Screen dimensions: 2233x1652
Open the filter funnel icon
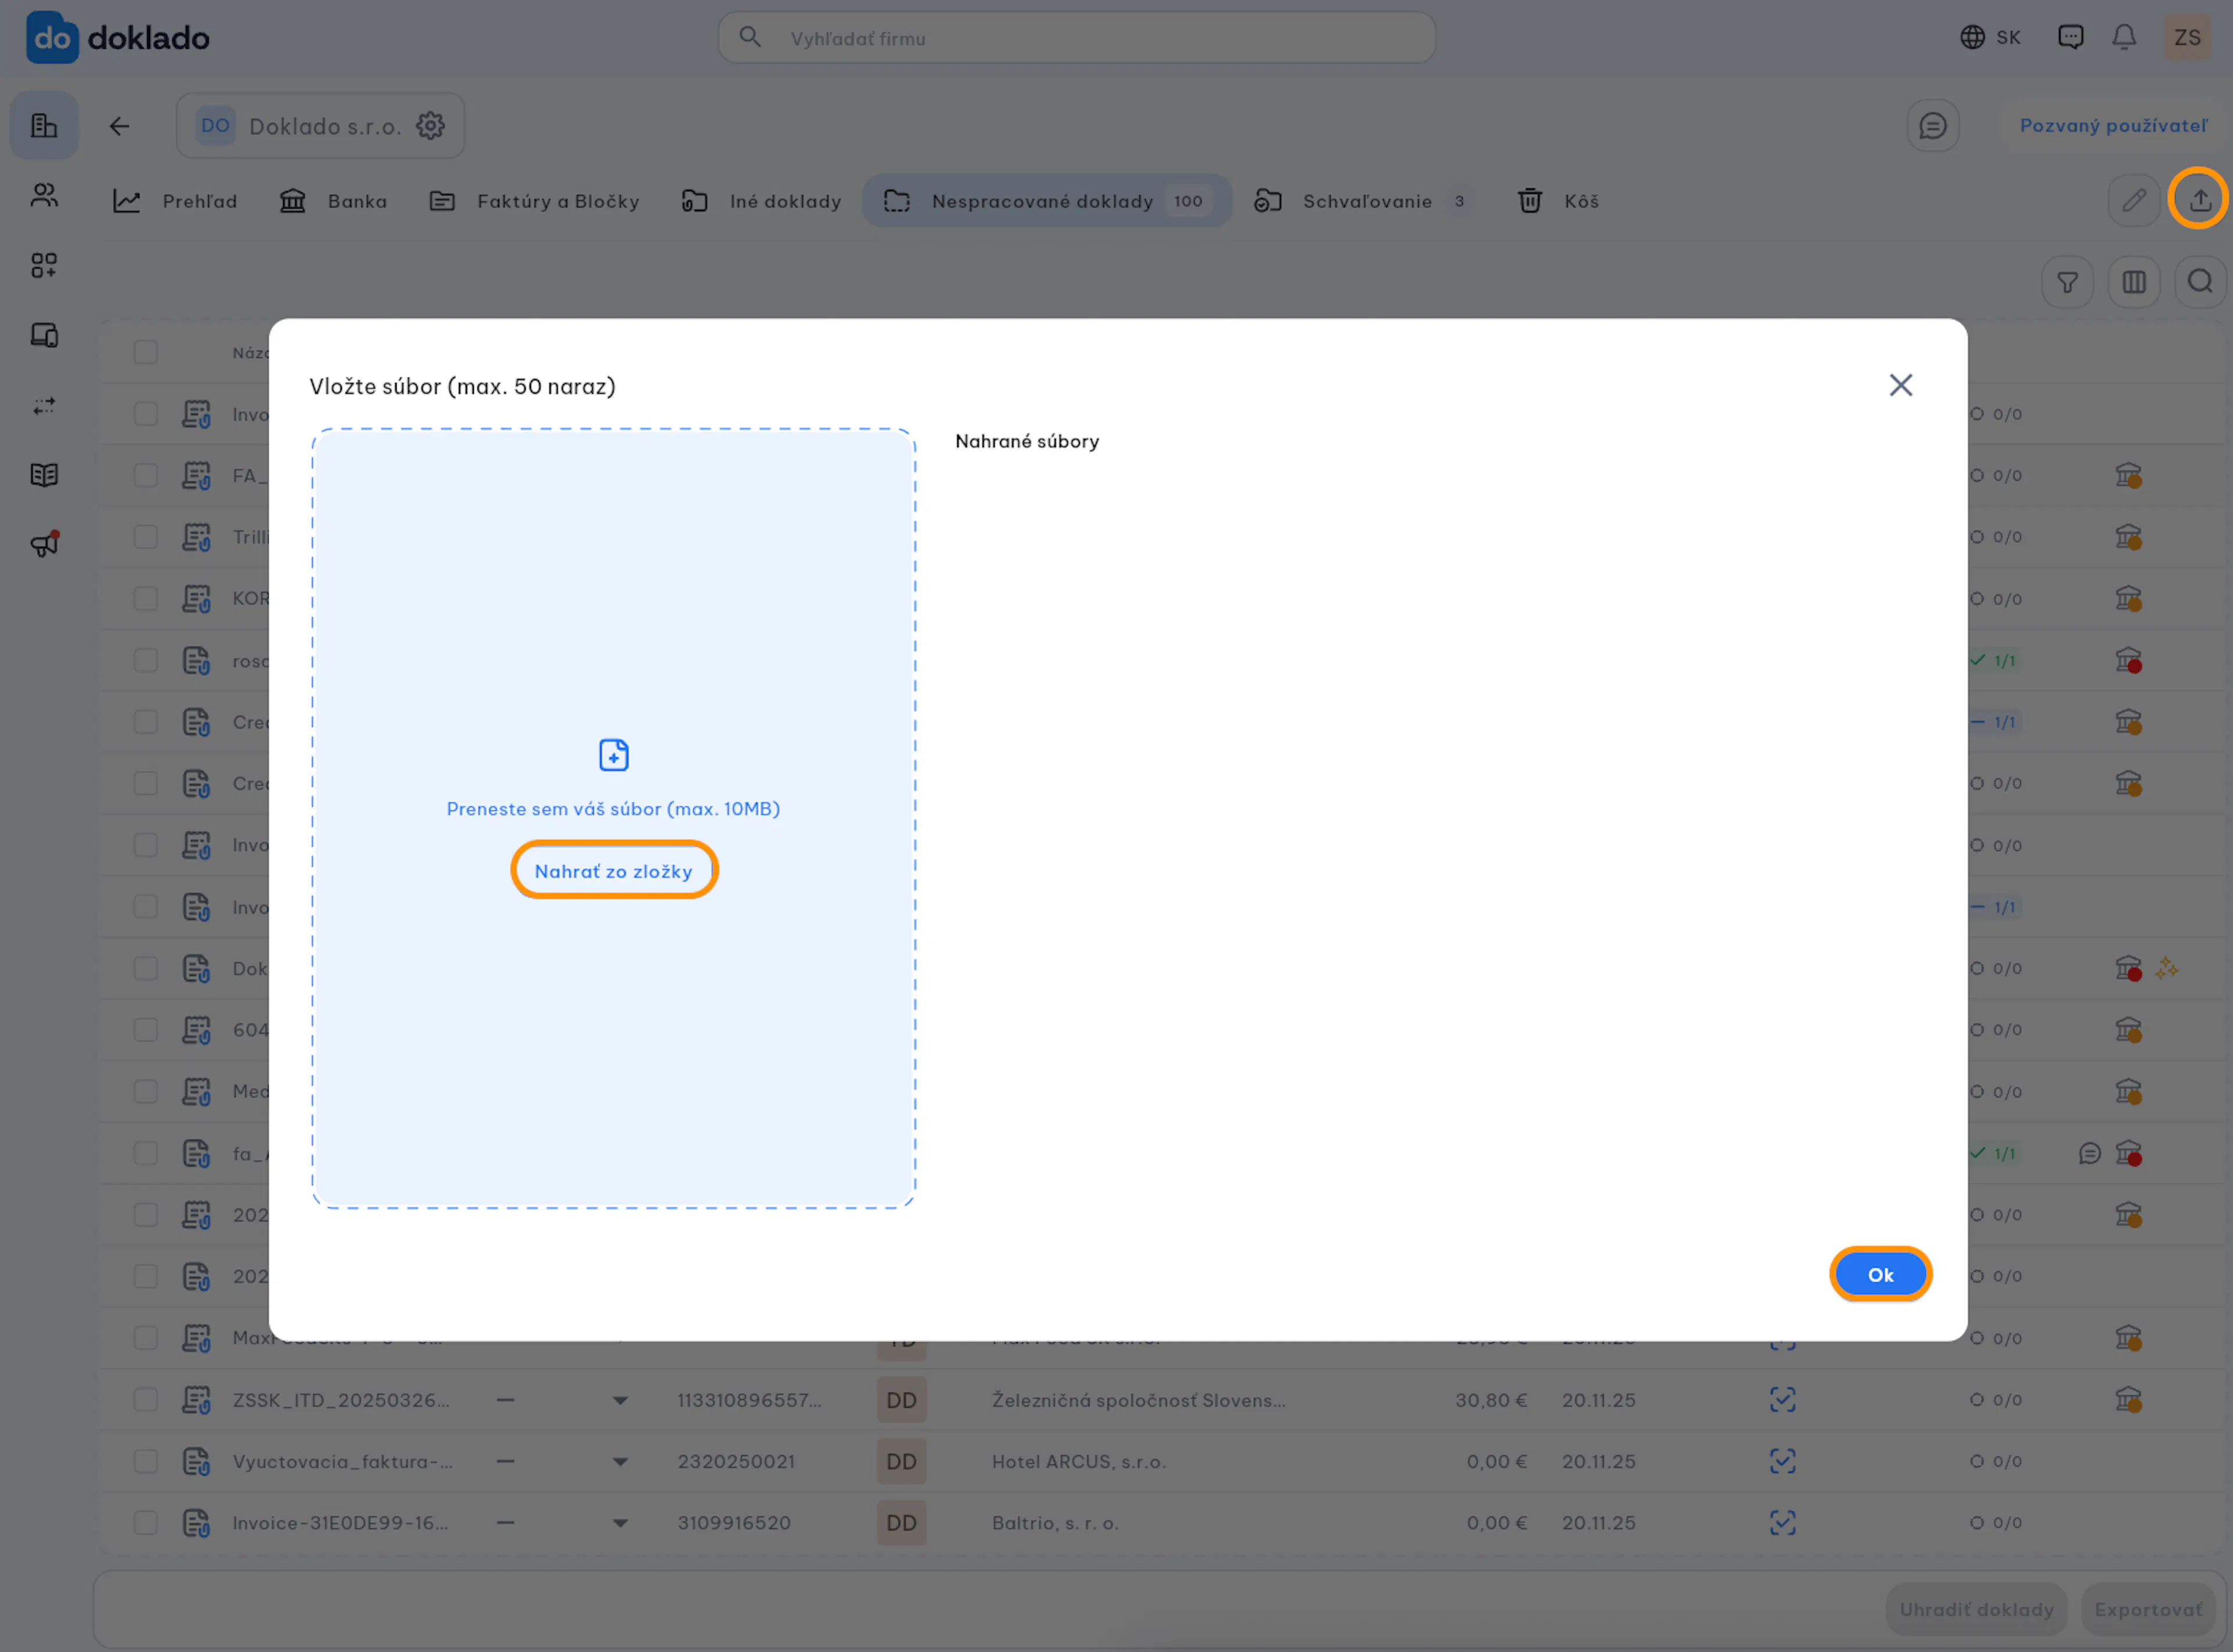tap(2067, 283)
